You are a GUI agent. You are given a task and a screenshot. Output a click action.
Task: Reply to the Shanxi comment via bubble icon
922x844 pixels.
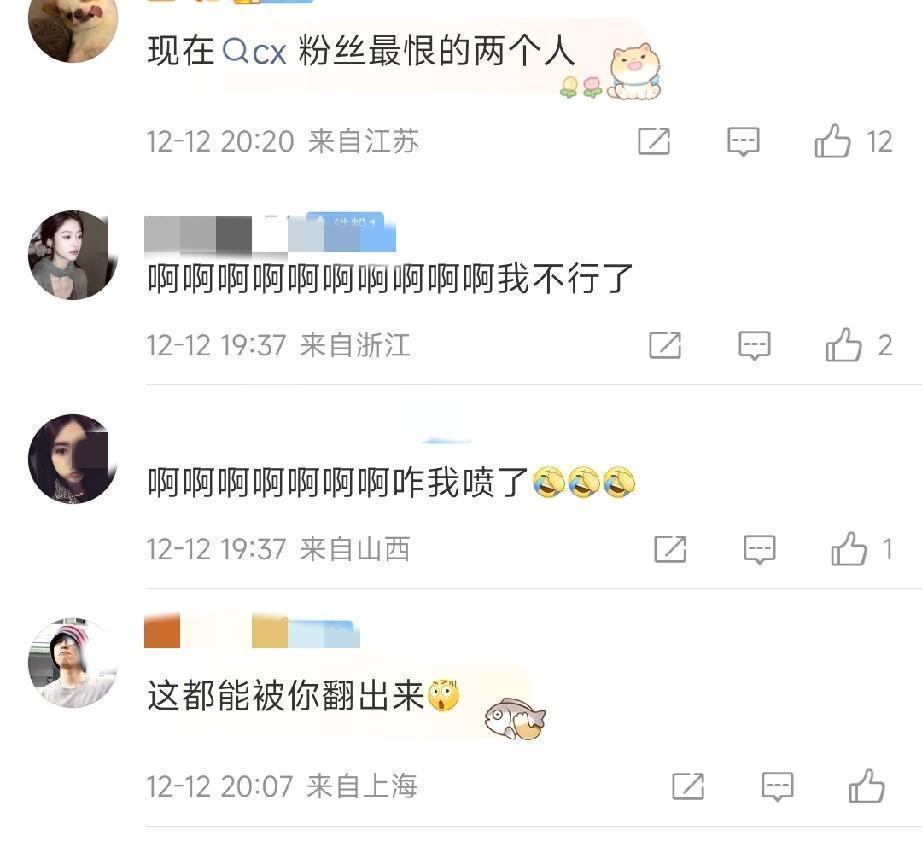tap(760, 549)
